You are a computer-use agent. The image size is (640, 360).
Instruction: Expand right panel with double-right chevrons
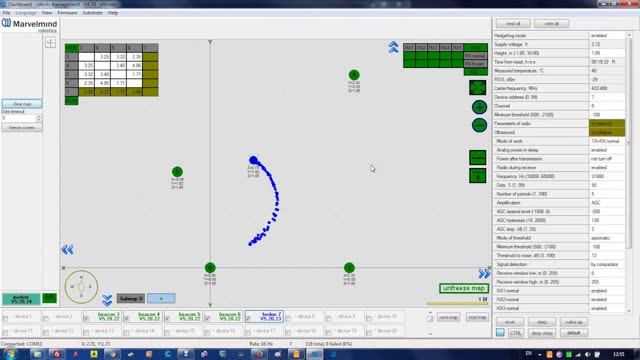(x=484, y=273)
